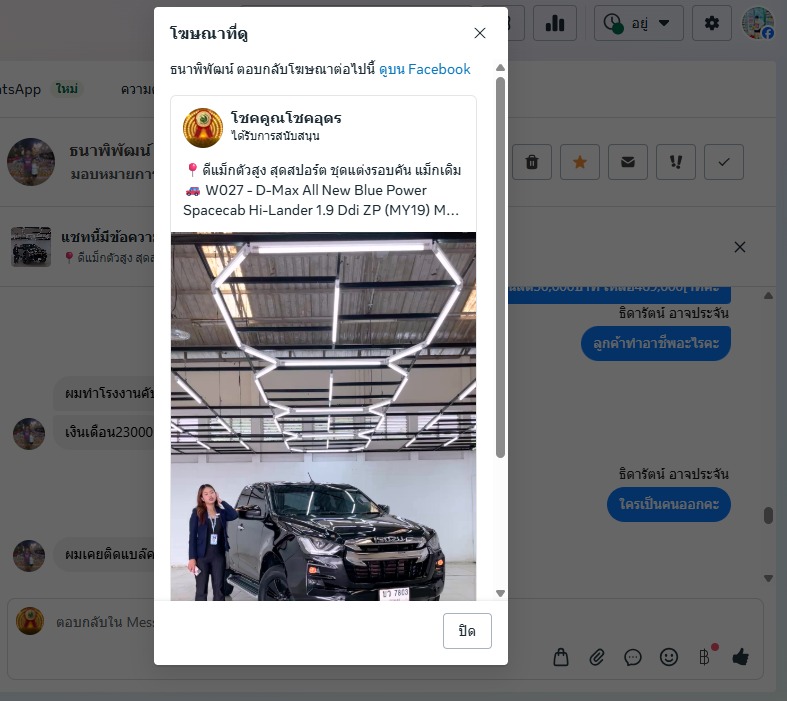Screen dimensions: 787x701
Task: Click the dialog scrollbar up arrow
Action: tap(500, 67)
